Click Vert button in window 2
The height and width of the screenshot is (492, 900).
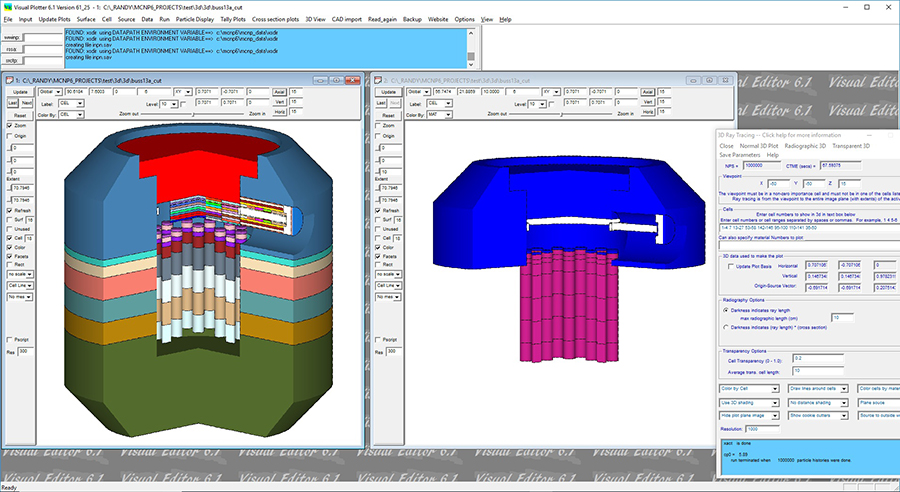pos(648,102)
